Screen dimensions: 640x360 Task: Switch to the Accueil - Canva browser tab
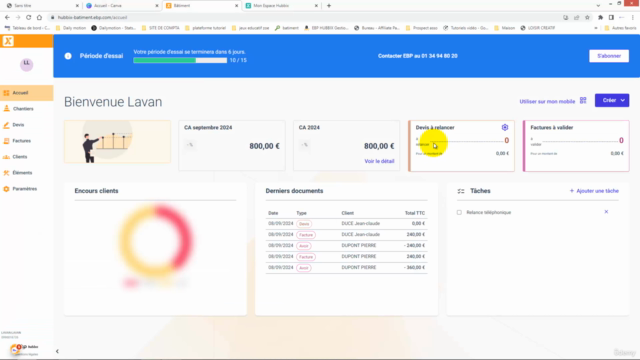pyautogui.click(x=122, y=6)
